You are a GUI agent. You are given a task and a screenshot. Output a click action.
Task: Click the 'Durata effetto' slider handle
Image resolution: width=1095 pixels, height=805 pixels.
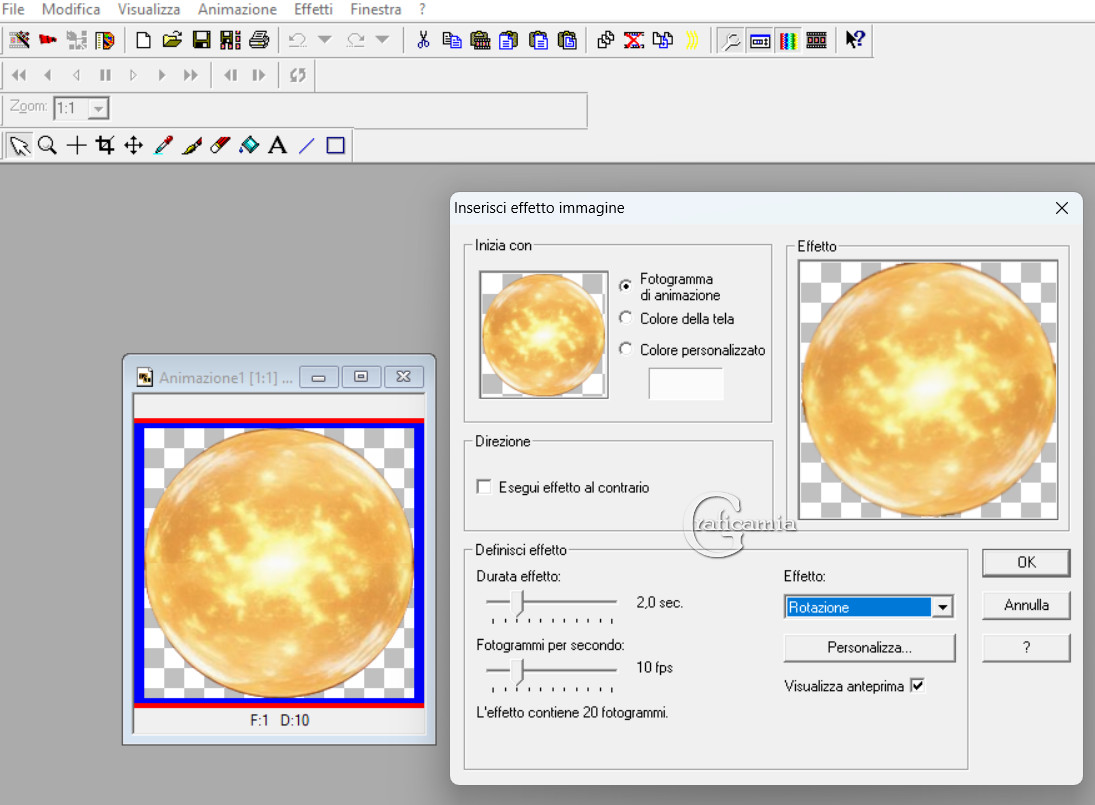[x=517, y=602]
